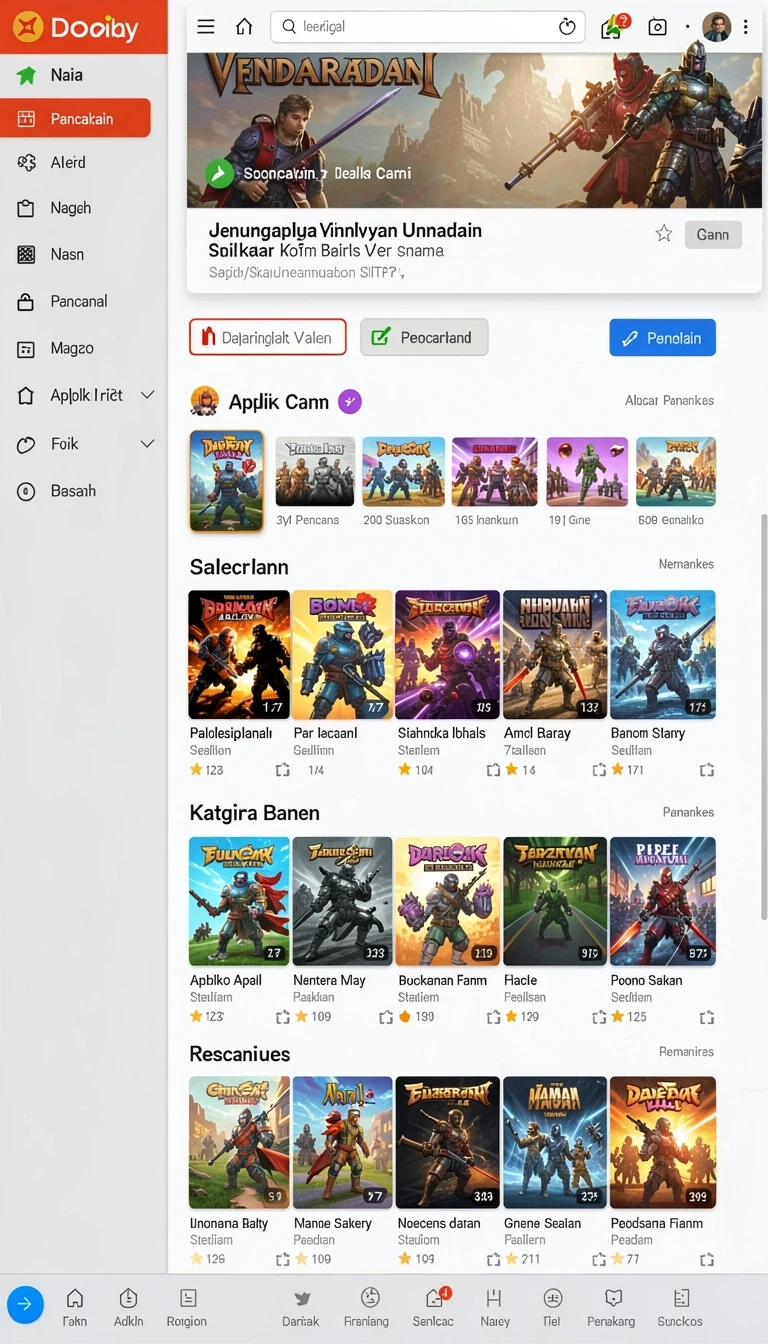Screen dimensions: 768x1344
Task: Click the refresh icon inside the search field
Action: 567,27
